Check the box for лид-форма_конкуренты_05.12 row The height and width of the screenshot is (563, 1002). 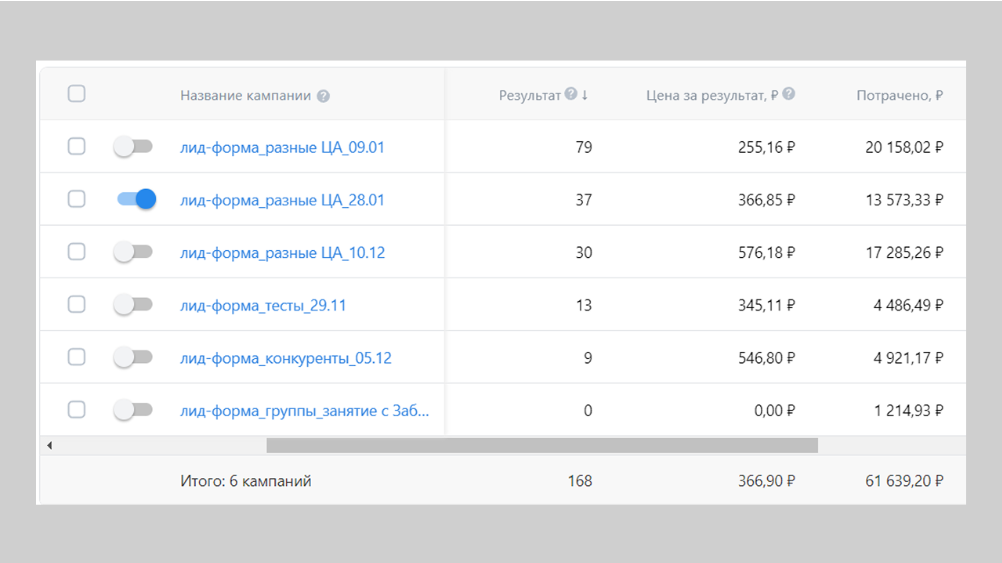[x=76, y=357]
